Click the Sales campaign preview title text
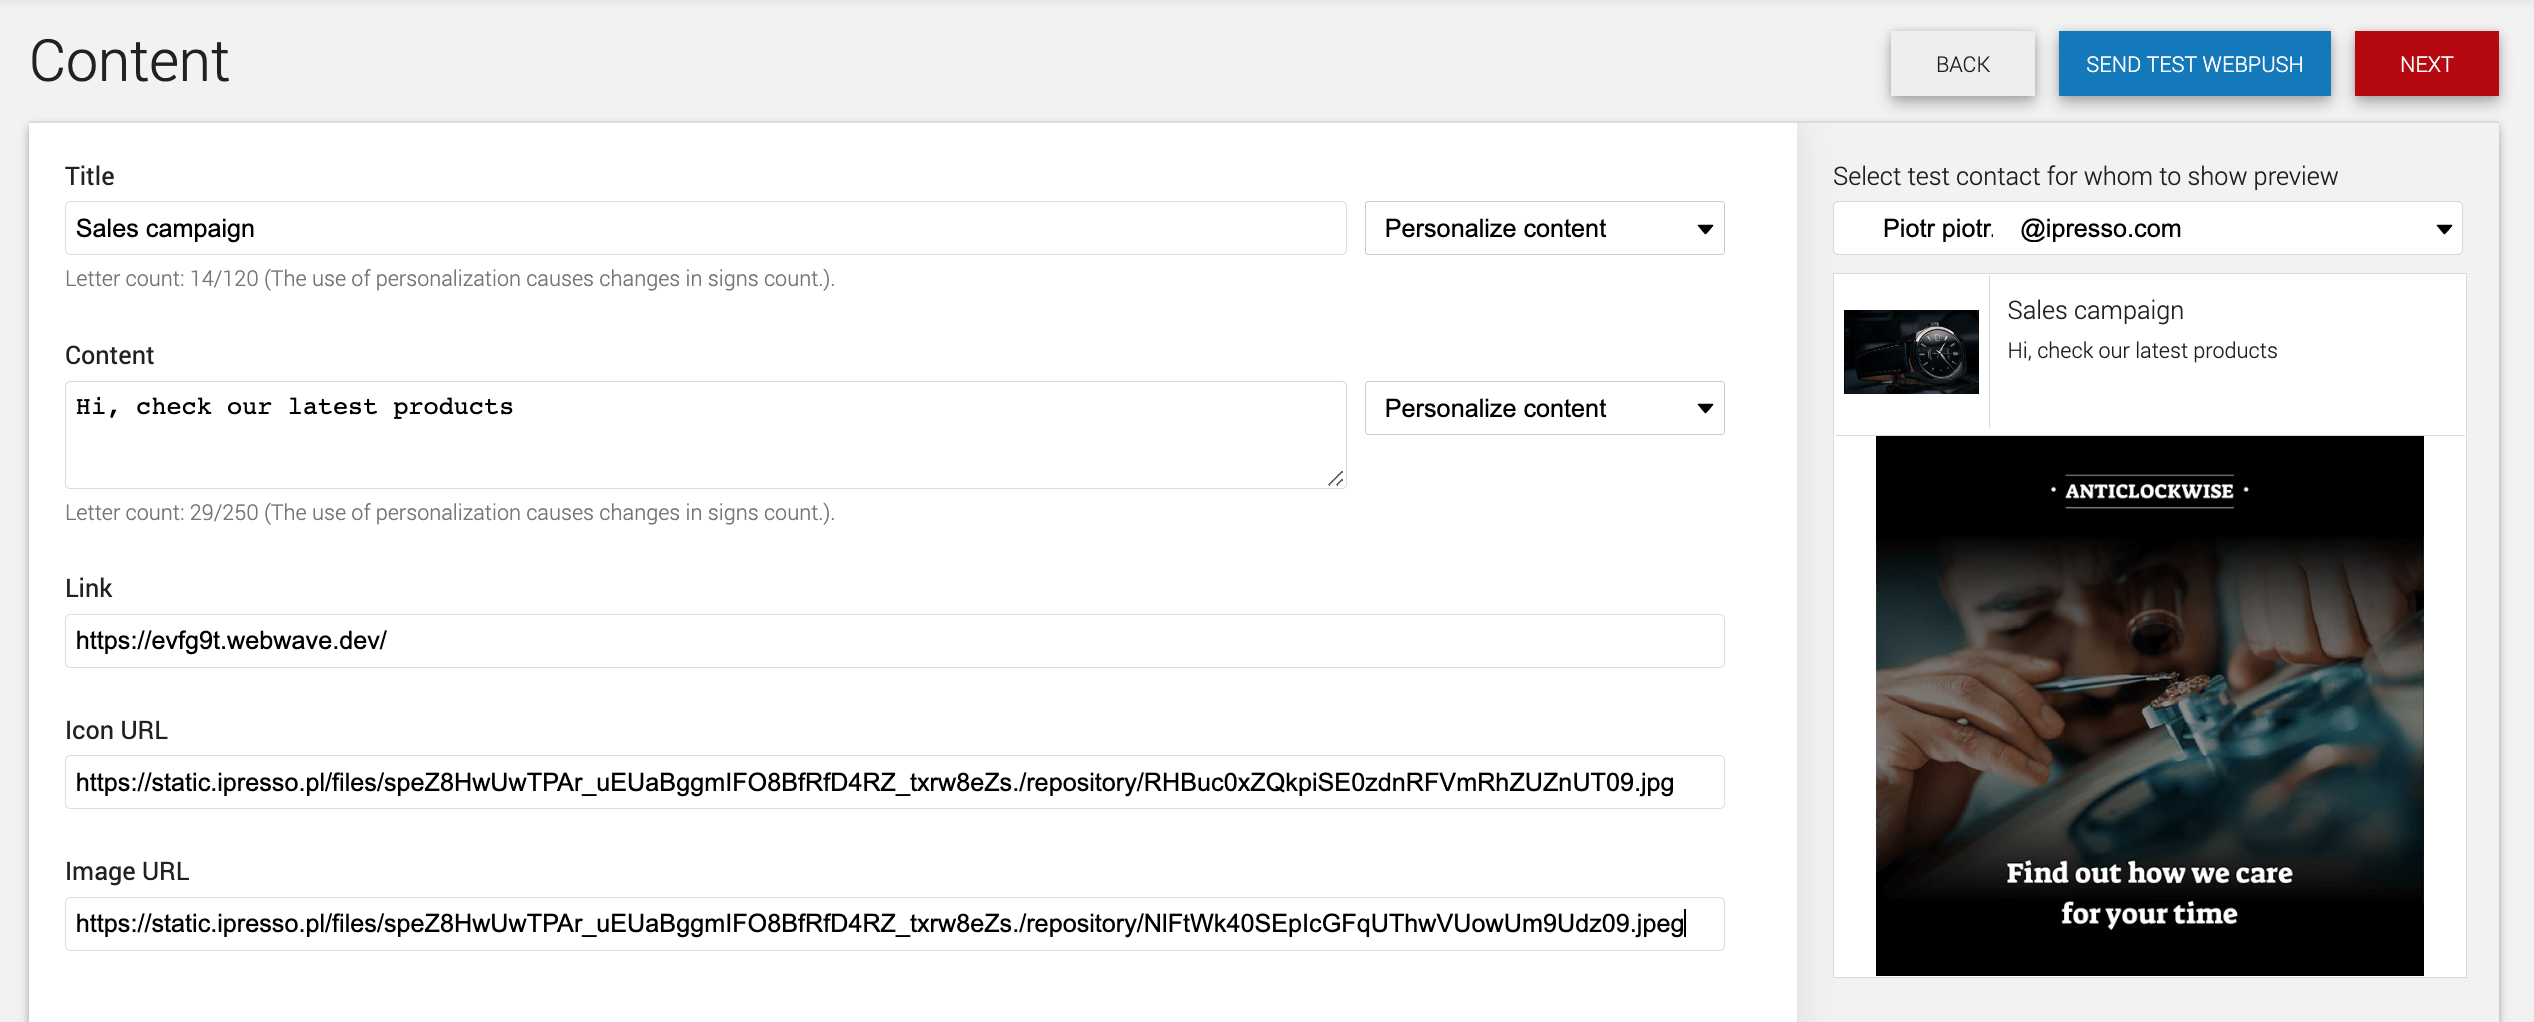 [x=2095, y=310]
